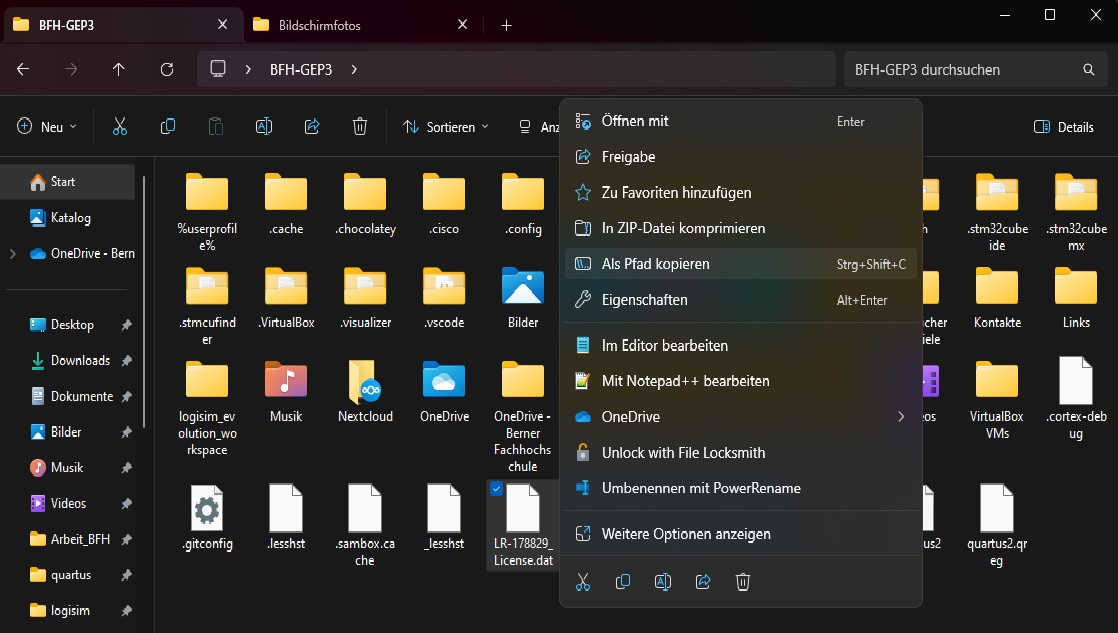The height and width of the screenshot is (633, 1118).
Task: Select the Bilder folder in file grid
Action: coord(523,298)
